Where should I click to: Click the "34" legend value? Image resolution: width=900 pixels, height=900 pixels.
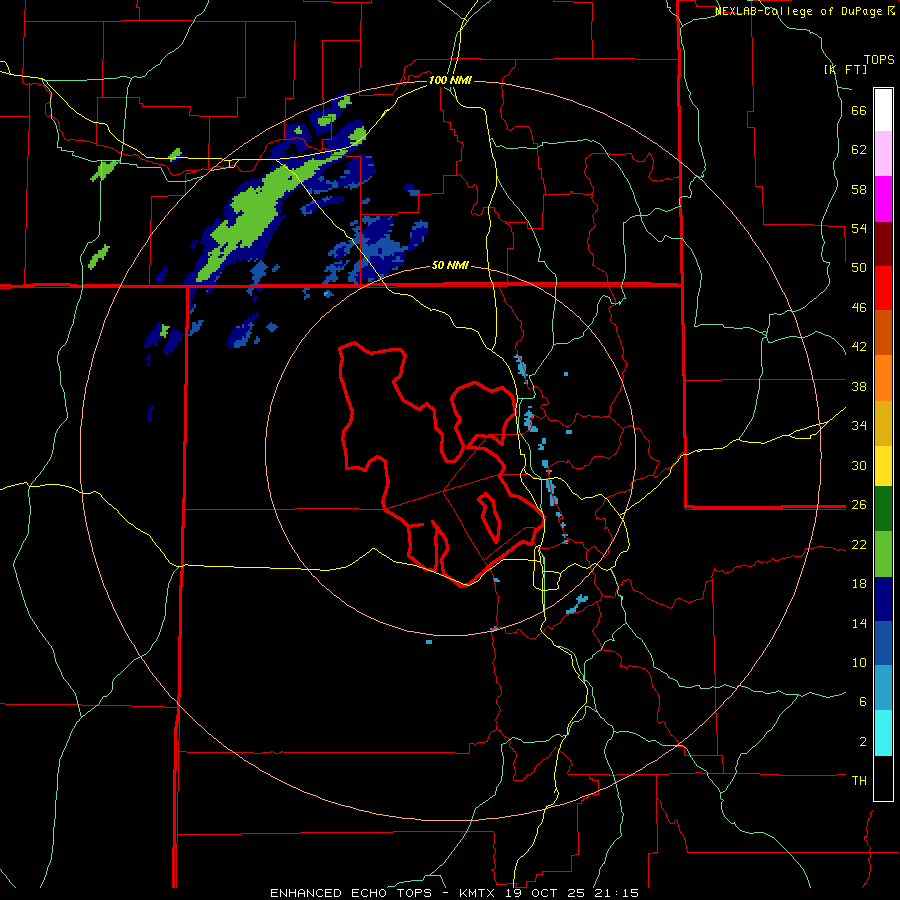coord(859,426)
